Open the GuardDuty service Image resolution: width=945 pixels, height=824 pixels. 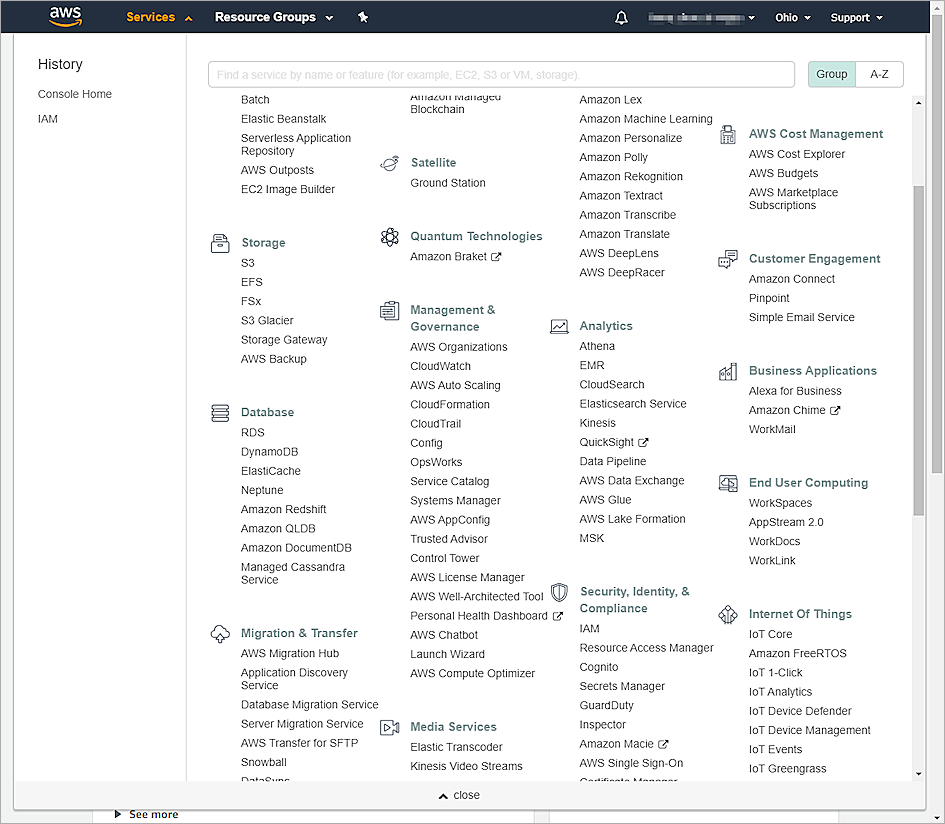[x=606, y=705]
